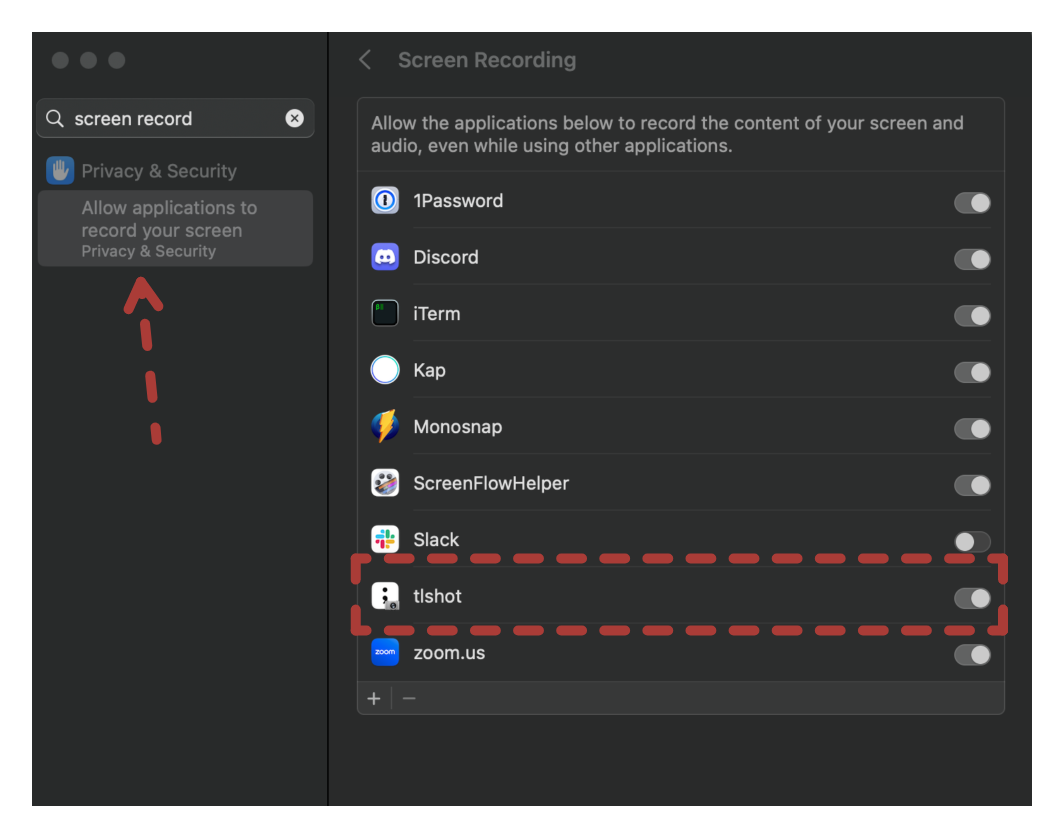Click the Slack app icon

coord(385,539)
